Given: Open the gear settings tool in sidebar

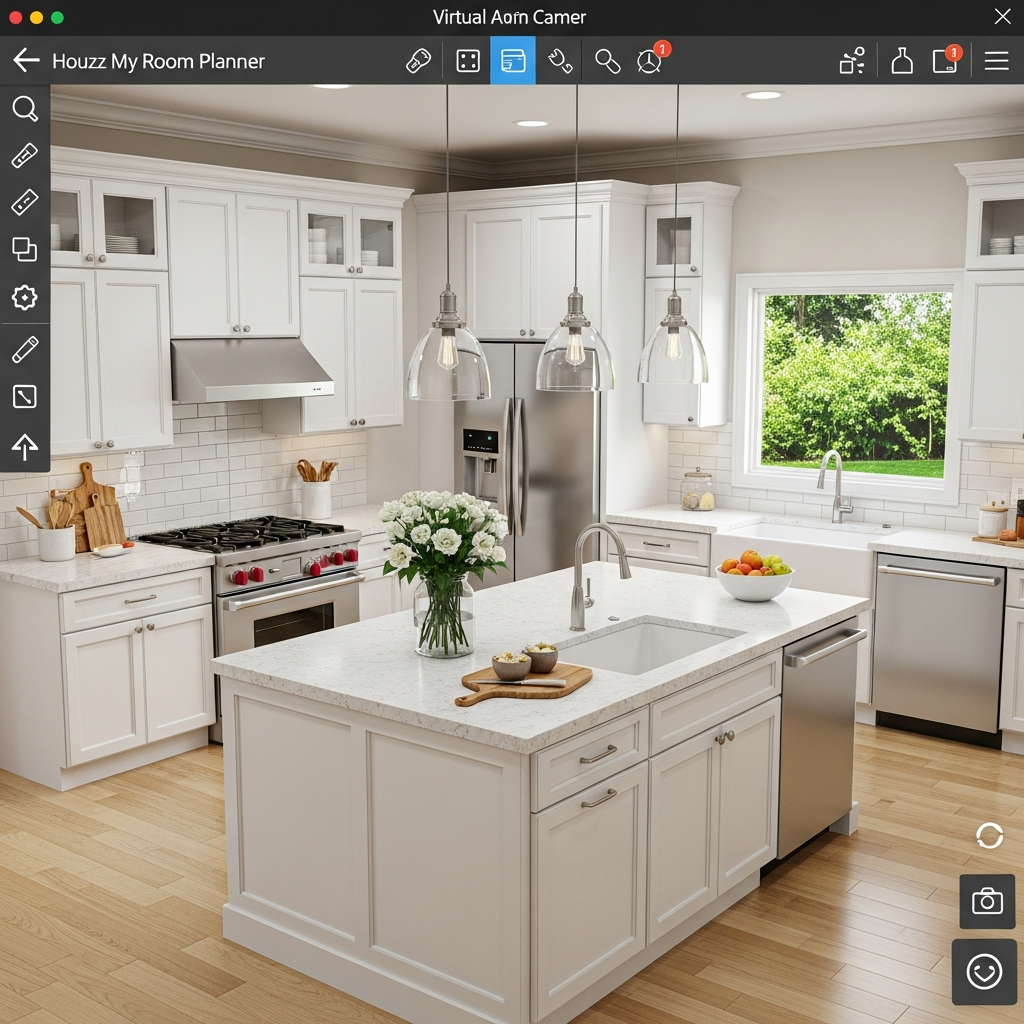Looking at the screenshot, I should pos(25,297).
